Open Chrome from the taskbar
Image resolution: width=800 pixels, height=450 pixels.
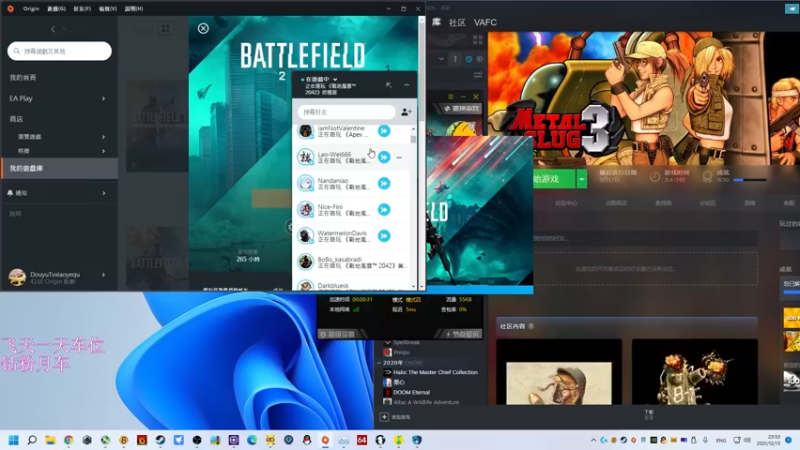coord(68,440)
